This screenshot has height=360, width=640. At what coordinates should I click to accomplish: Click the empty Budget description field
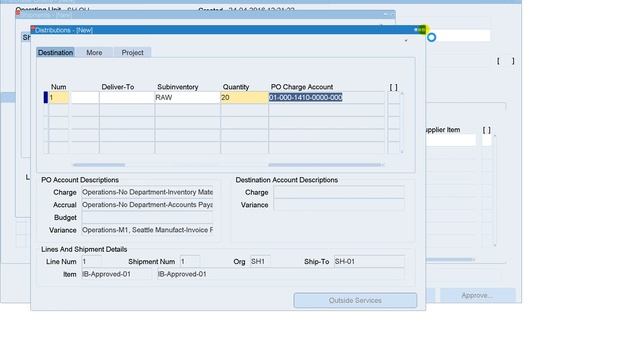147,218
